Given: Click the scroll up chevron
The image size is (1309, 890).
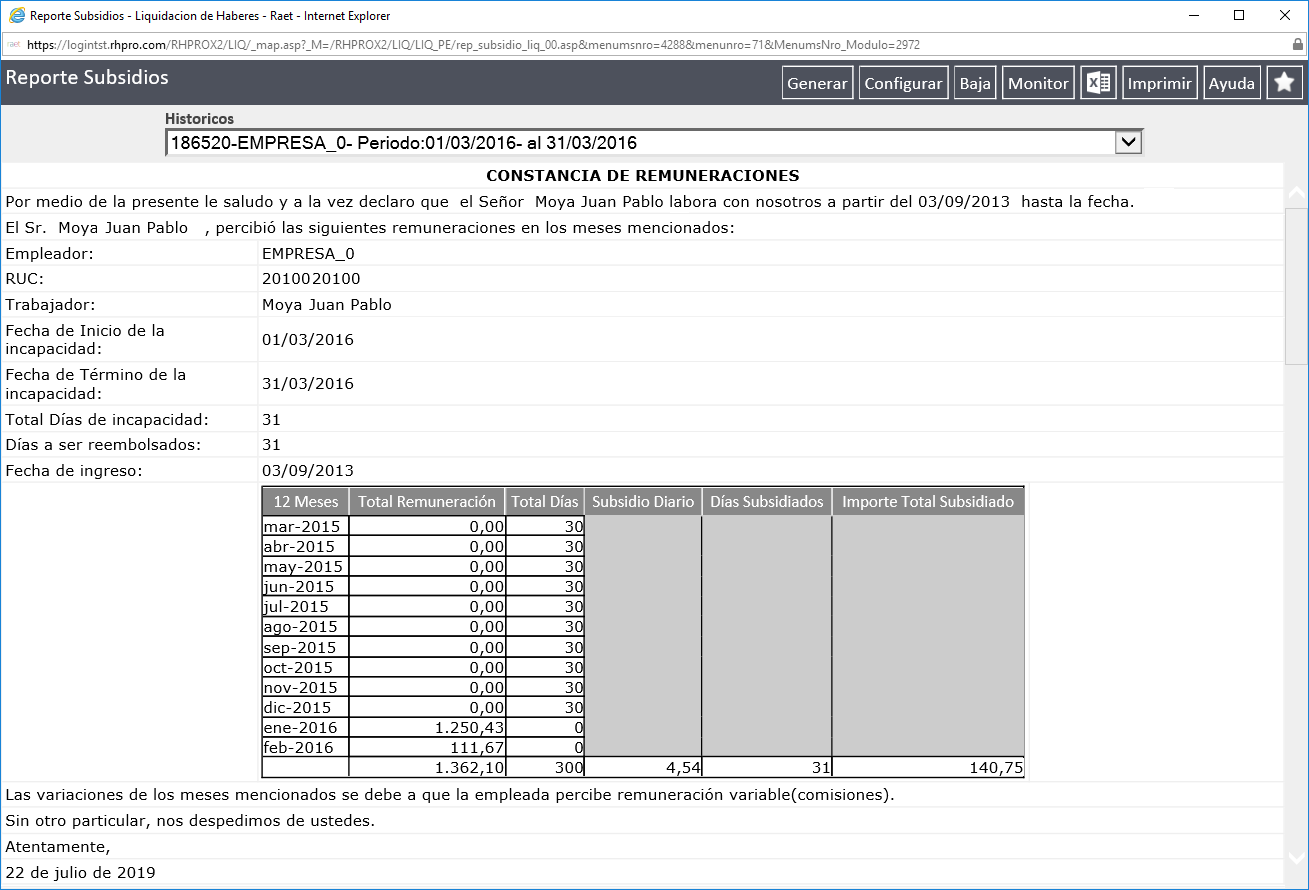Looking at the screenshot, I should 1296,193.
